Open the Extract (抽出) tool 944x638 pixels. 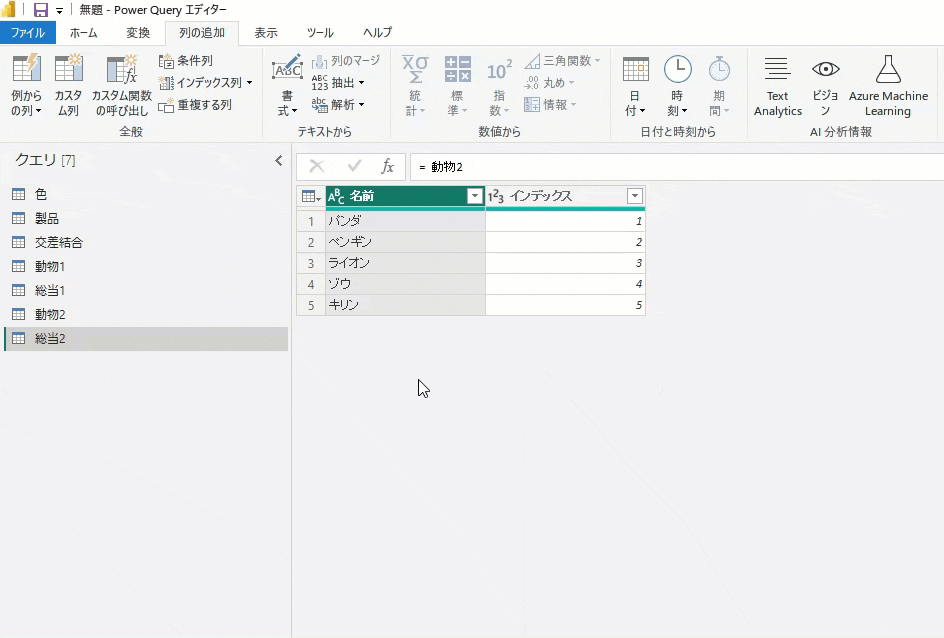point(338,82)
